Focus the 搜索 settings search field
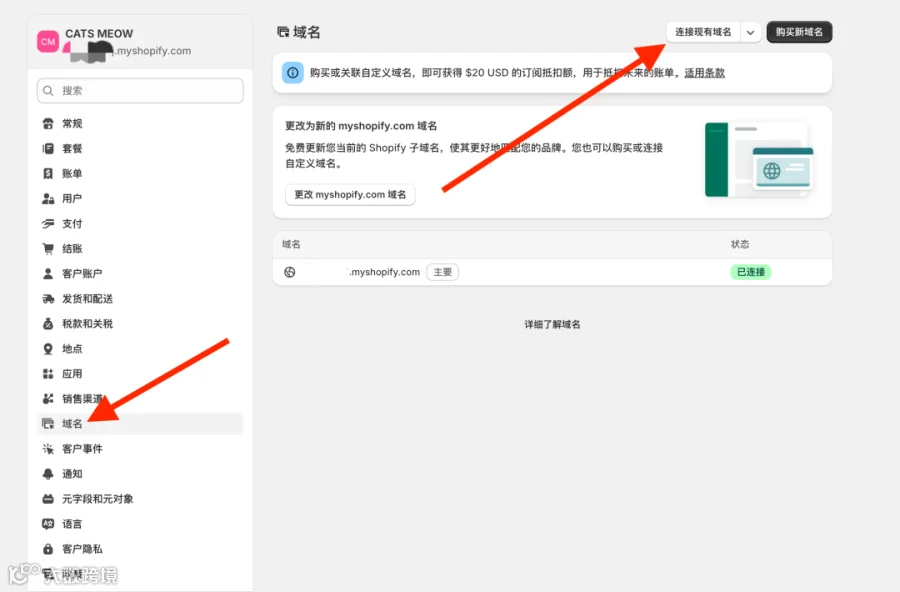 [x=140, y=91]
